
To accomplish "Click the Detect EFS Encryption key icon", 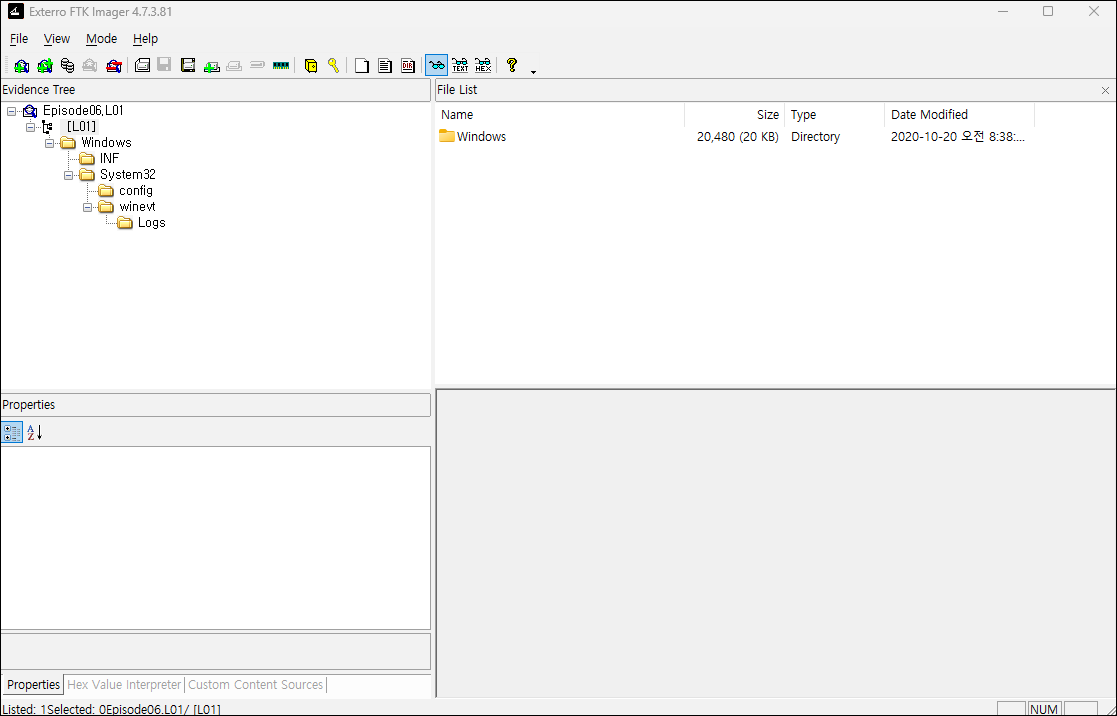I will pos(333,66).
